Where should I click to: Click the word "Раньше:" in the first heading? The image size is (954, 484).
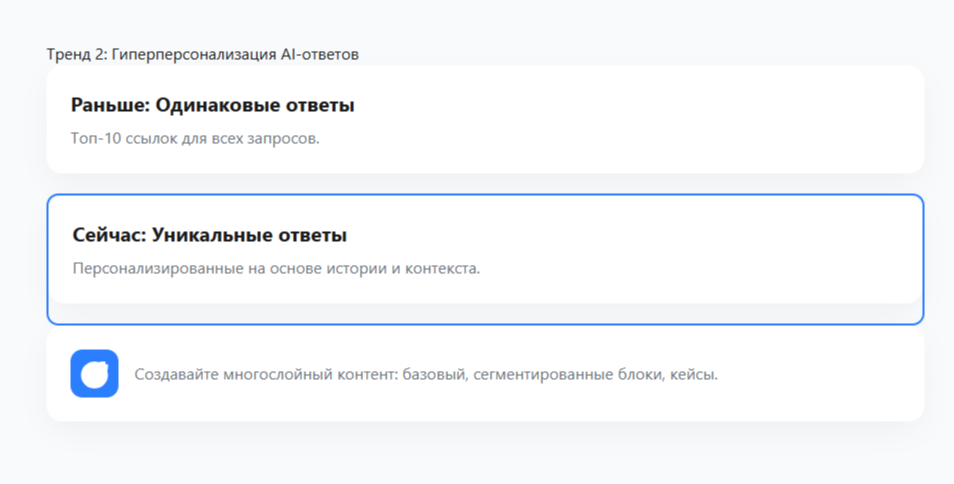110,105
